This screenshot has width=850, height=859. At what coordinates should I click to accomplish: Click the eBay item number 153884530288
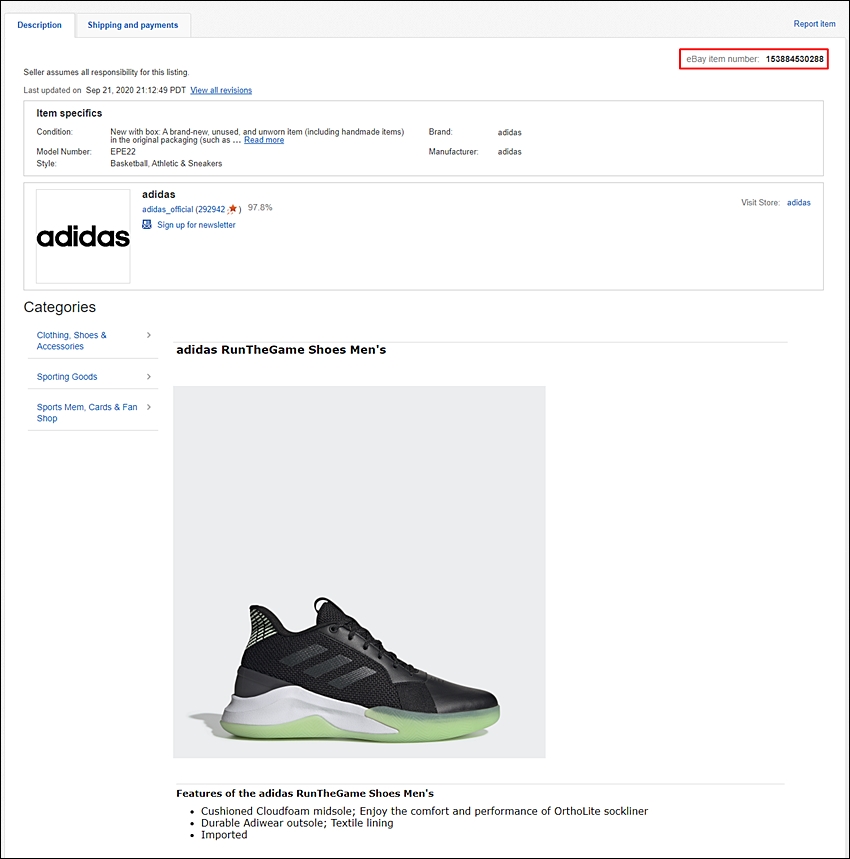pos(794,59)
